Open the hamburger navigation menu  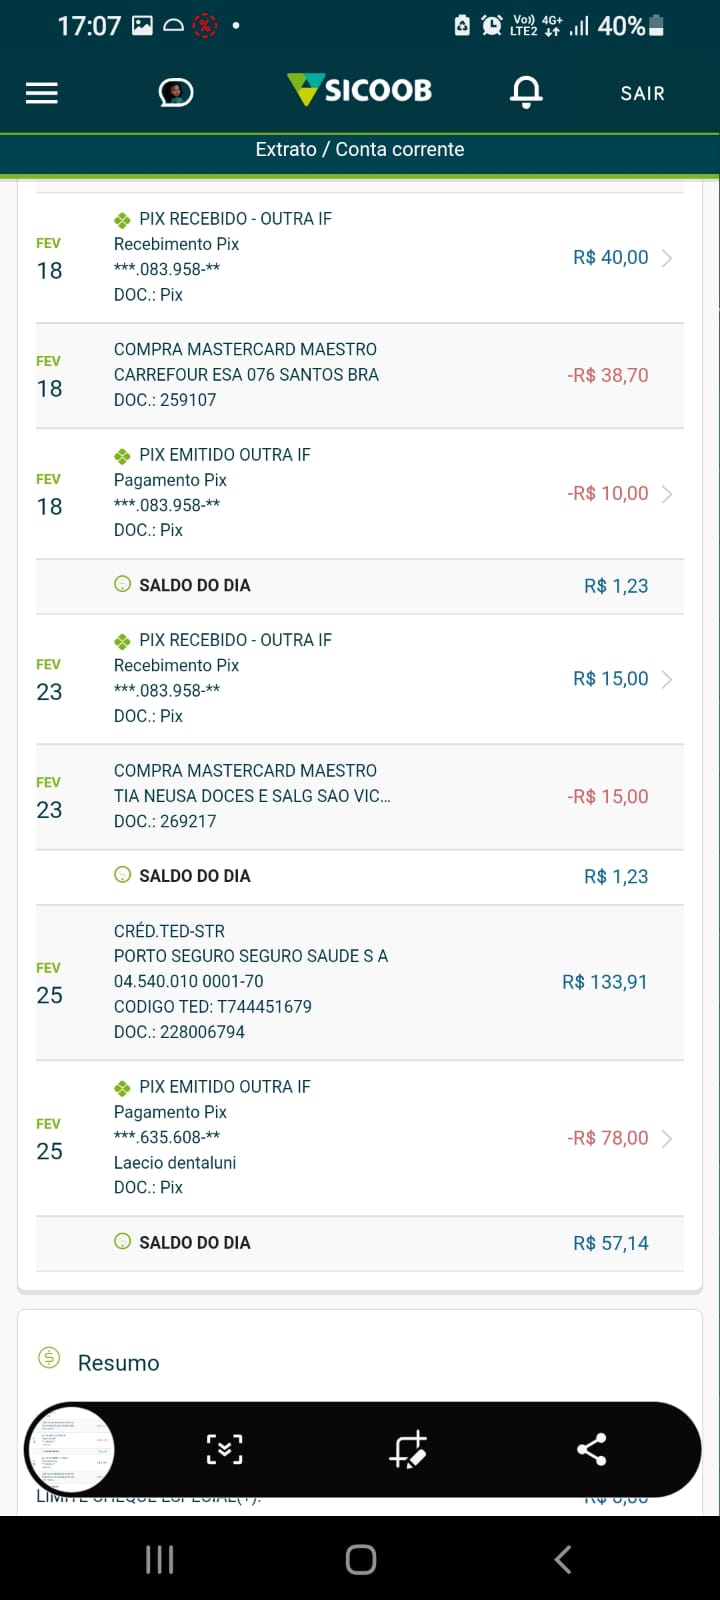42,93
